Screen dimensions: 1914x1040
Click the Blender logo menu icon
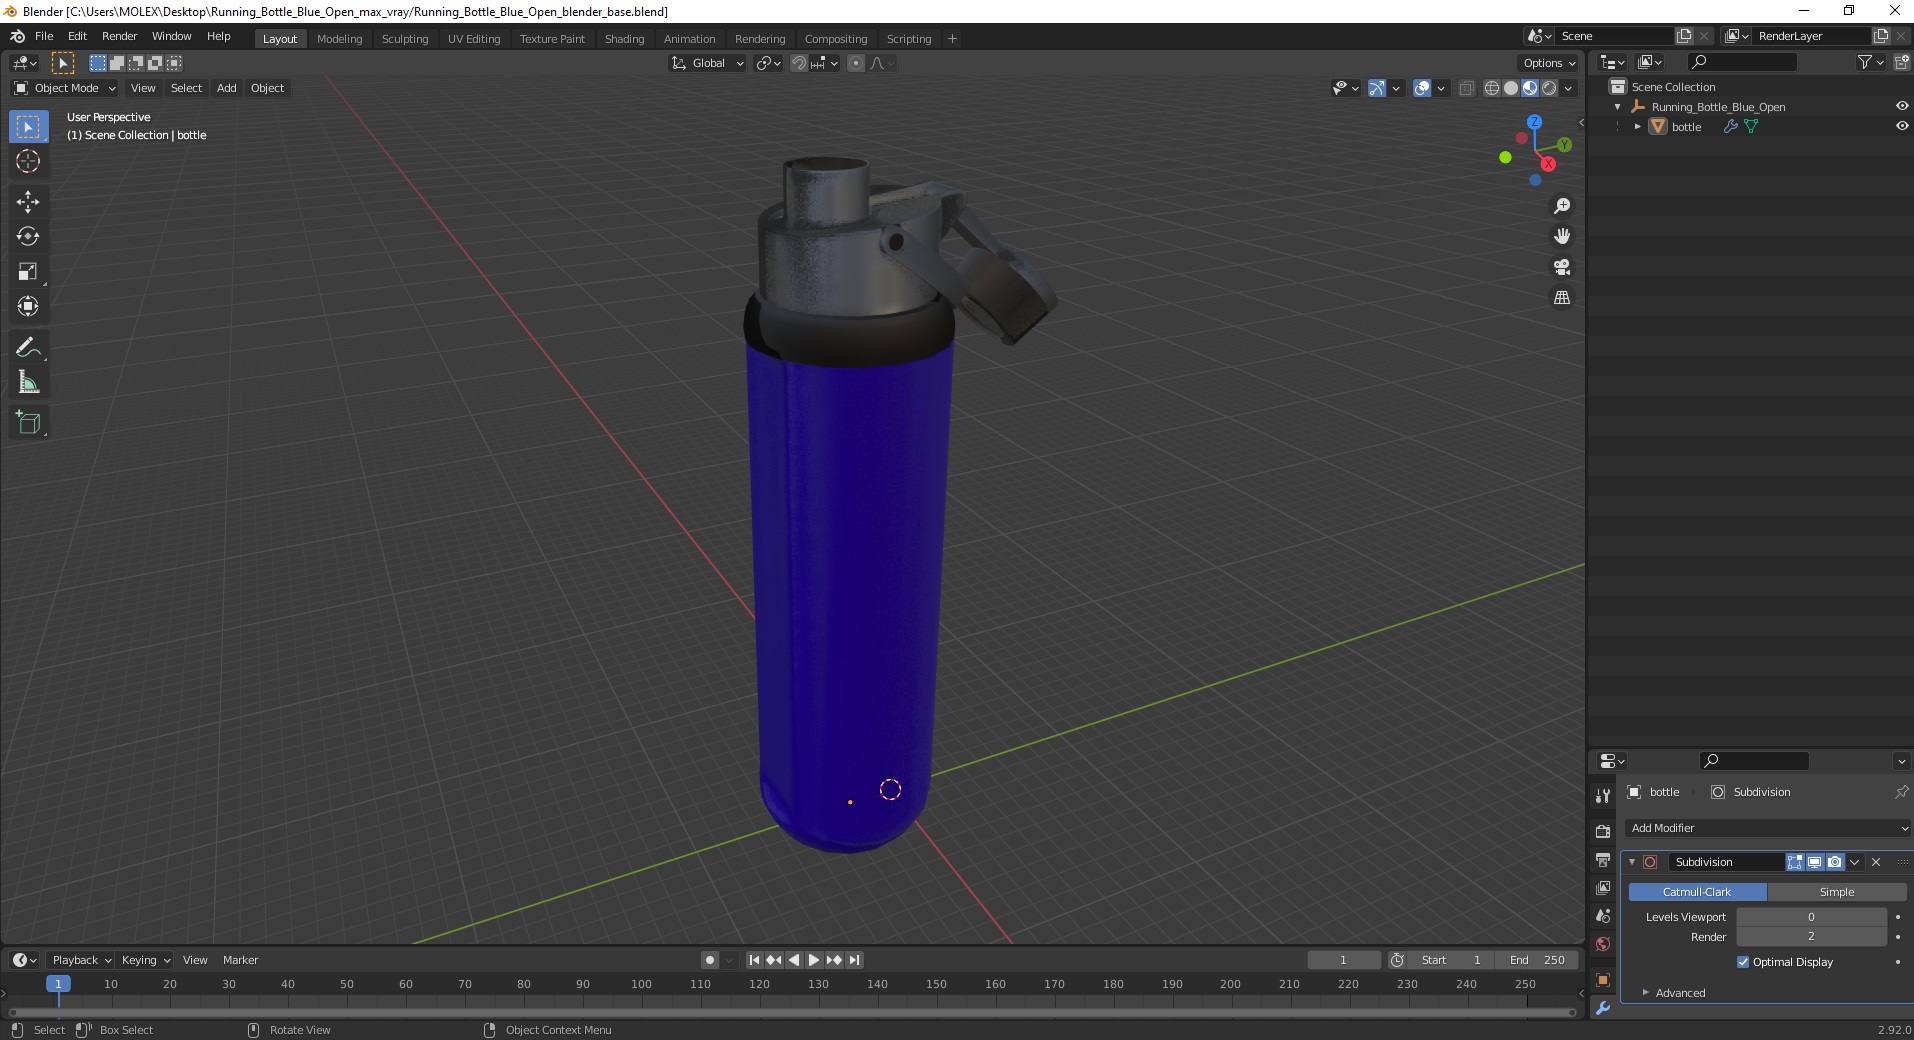click(x=17, y=36)
